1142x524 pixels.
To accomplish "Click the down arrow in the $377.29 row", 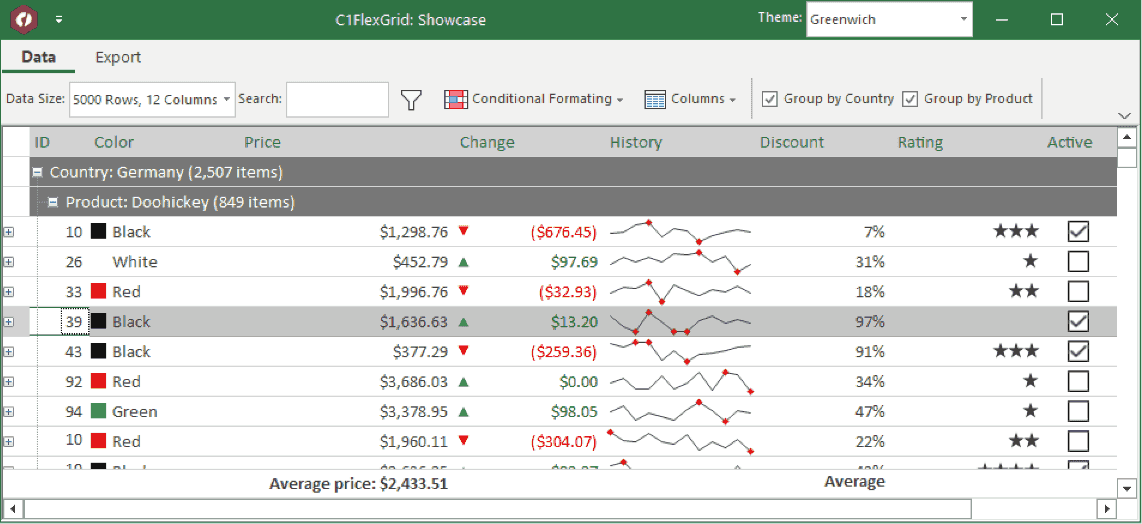I will click(x=463, y=351).
